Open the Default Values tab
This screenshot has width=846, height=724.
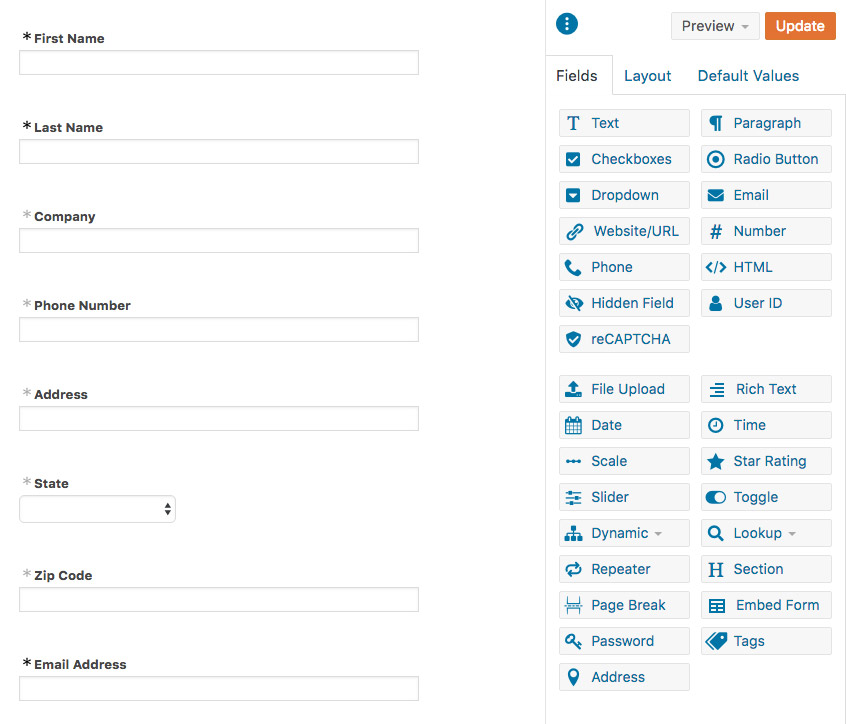tap(748, 76)
